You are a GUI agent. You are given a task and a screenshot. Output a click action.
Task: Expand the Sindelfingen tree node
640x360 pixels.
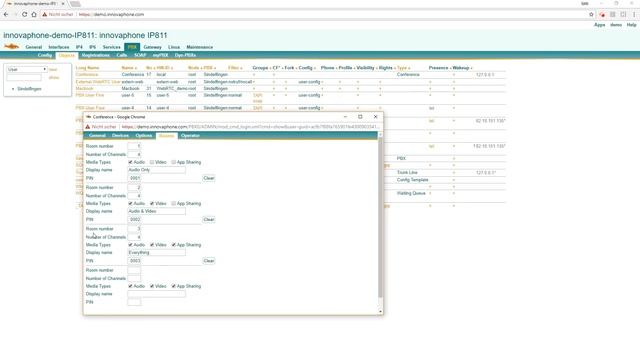point(13,89)
